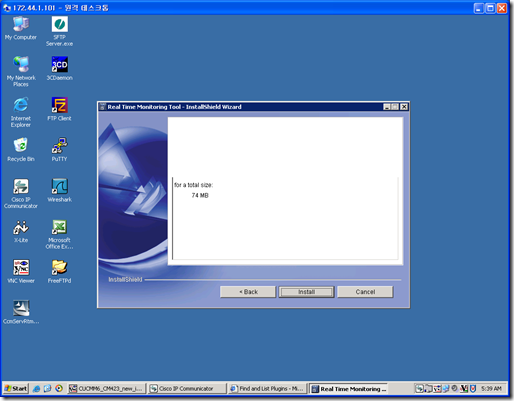The height and width of the screenshot is (401, 514).
Task: Close the InstallShield Wizard window
Action: (404, 107)
